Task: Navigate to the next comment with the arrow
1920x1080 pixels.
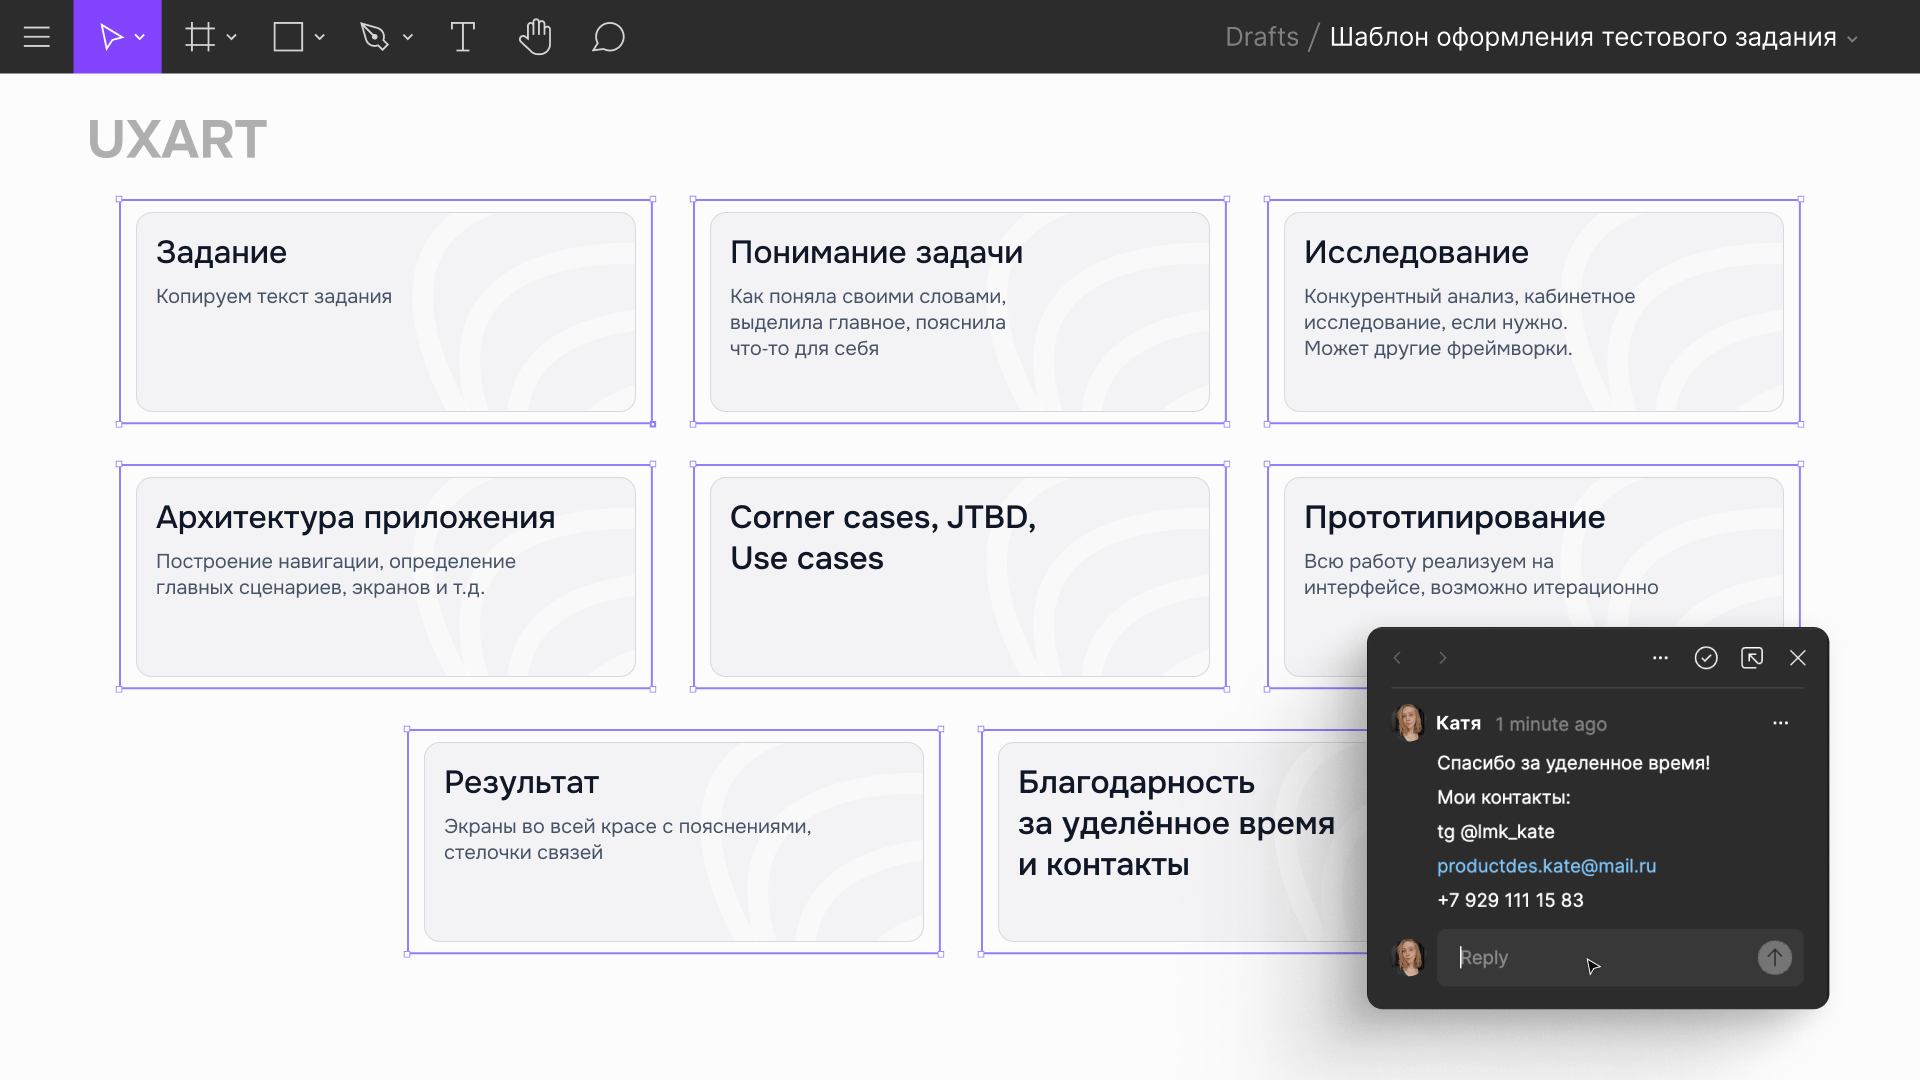Action: click(1442, 657)
